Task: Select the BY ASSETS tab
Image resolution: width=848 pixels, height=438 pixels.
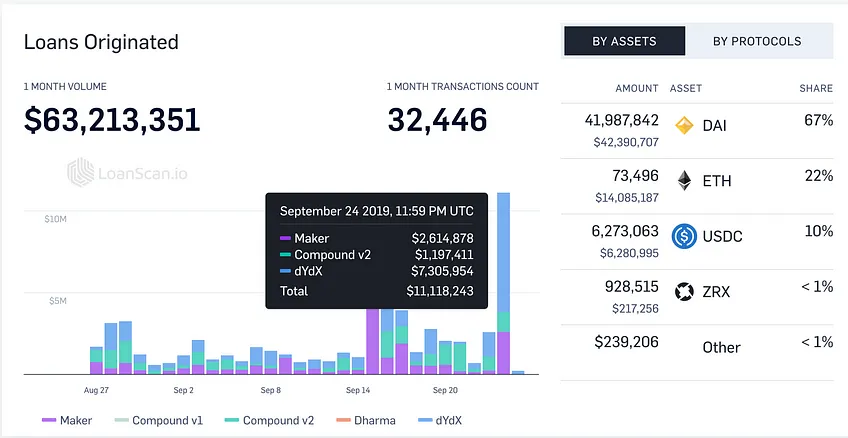Action: (x=625, y=41)
